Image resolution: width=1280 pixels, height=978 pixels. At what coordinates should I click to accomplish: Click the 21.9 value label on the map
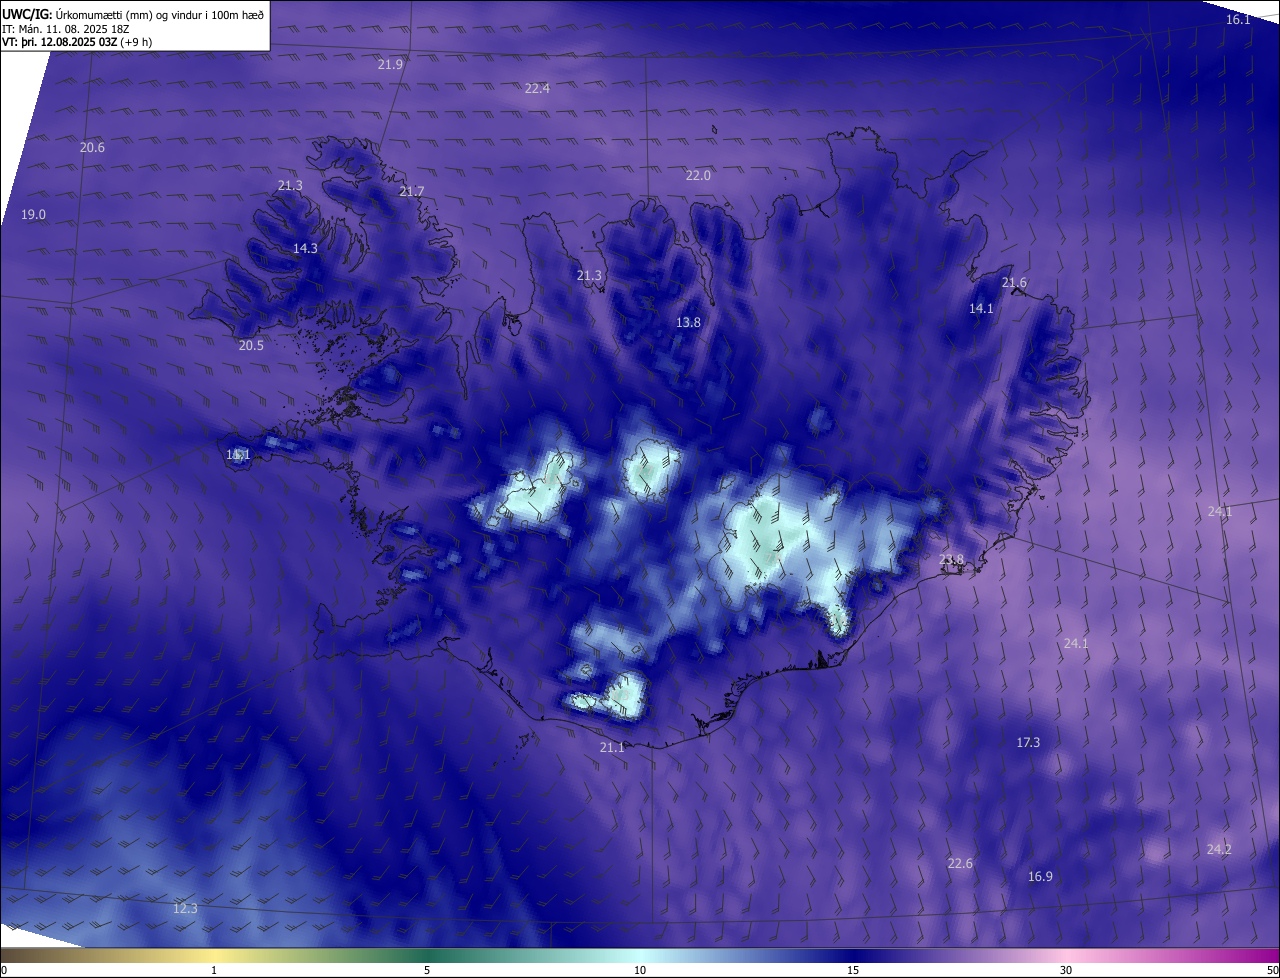[390, 64]
